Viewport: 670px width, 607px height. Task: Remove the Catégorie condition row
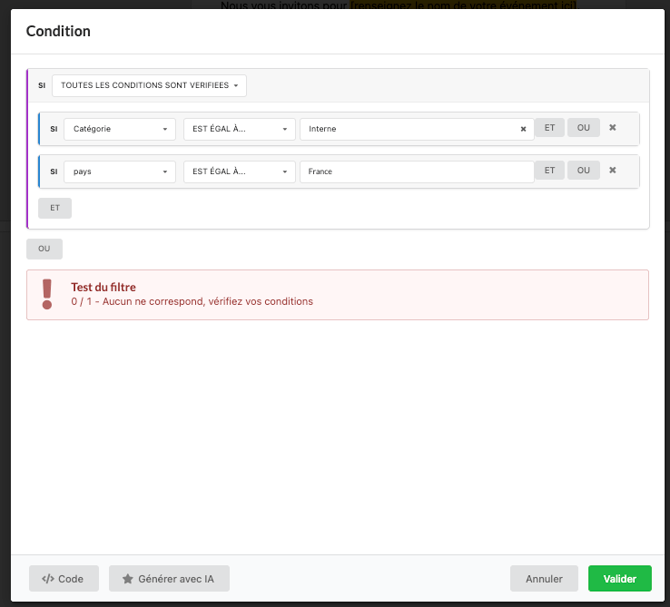(x=612, y=127)
